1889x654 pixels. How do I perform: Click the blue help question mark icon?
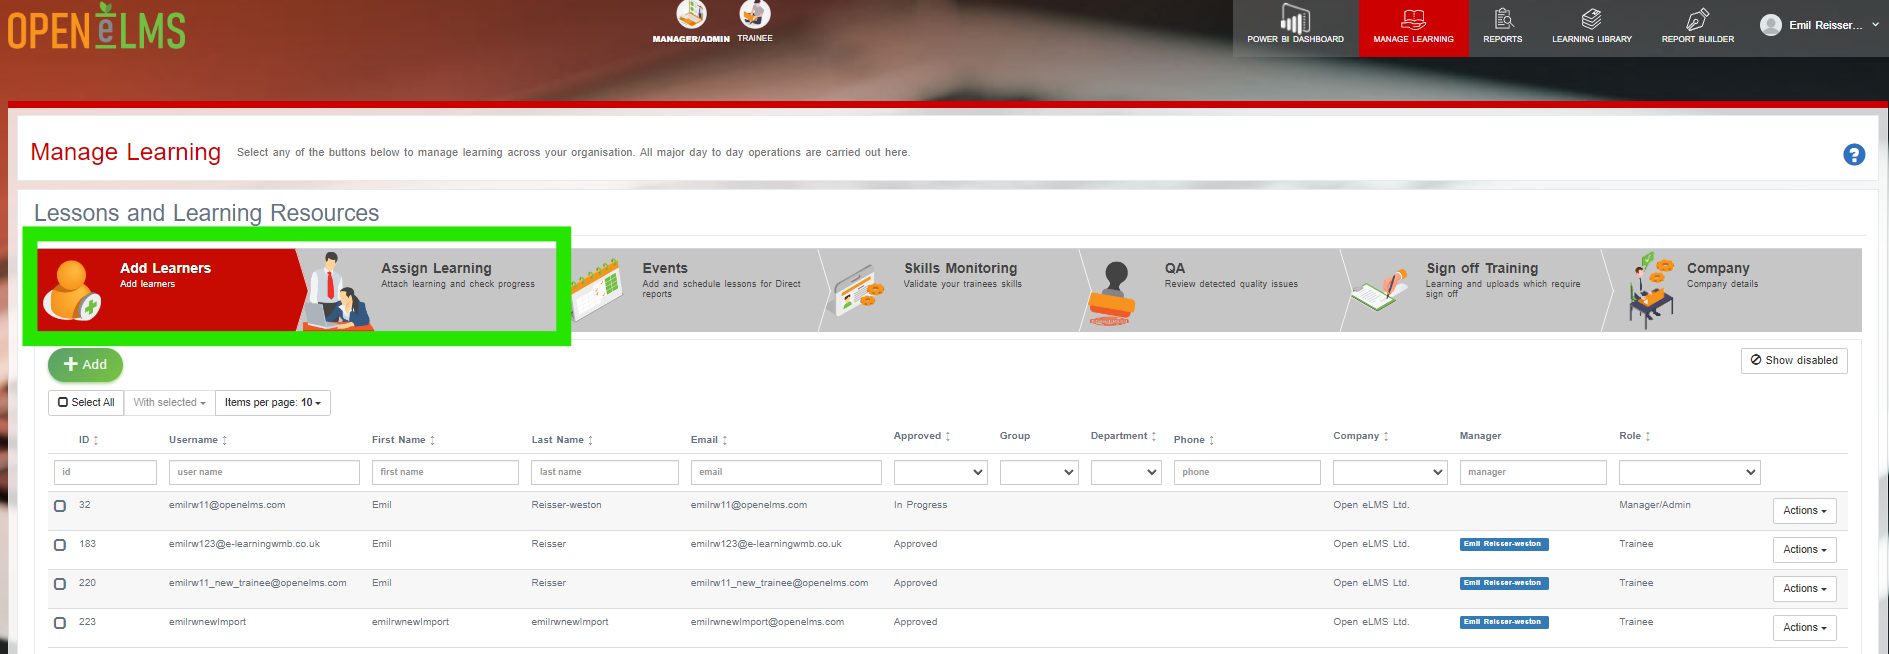pos(1854,154)
